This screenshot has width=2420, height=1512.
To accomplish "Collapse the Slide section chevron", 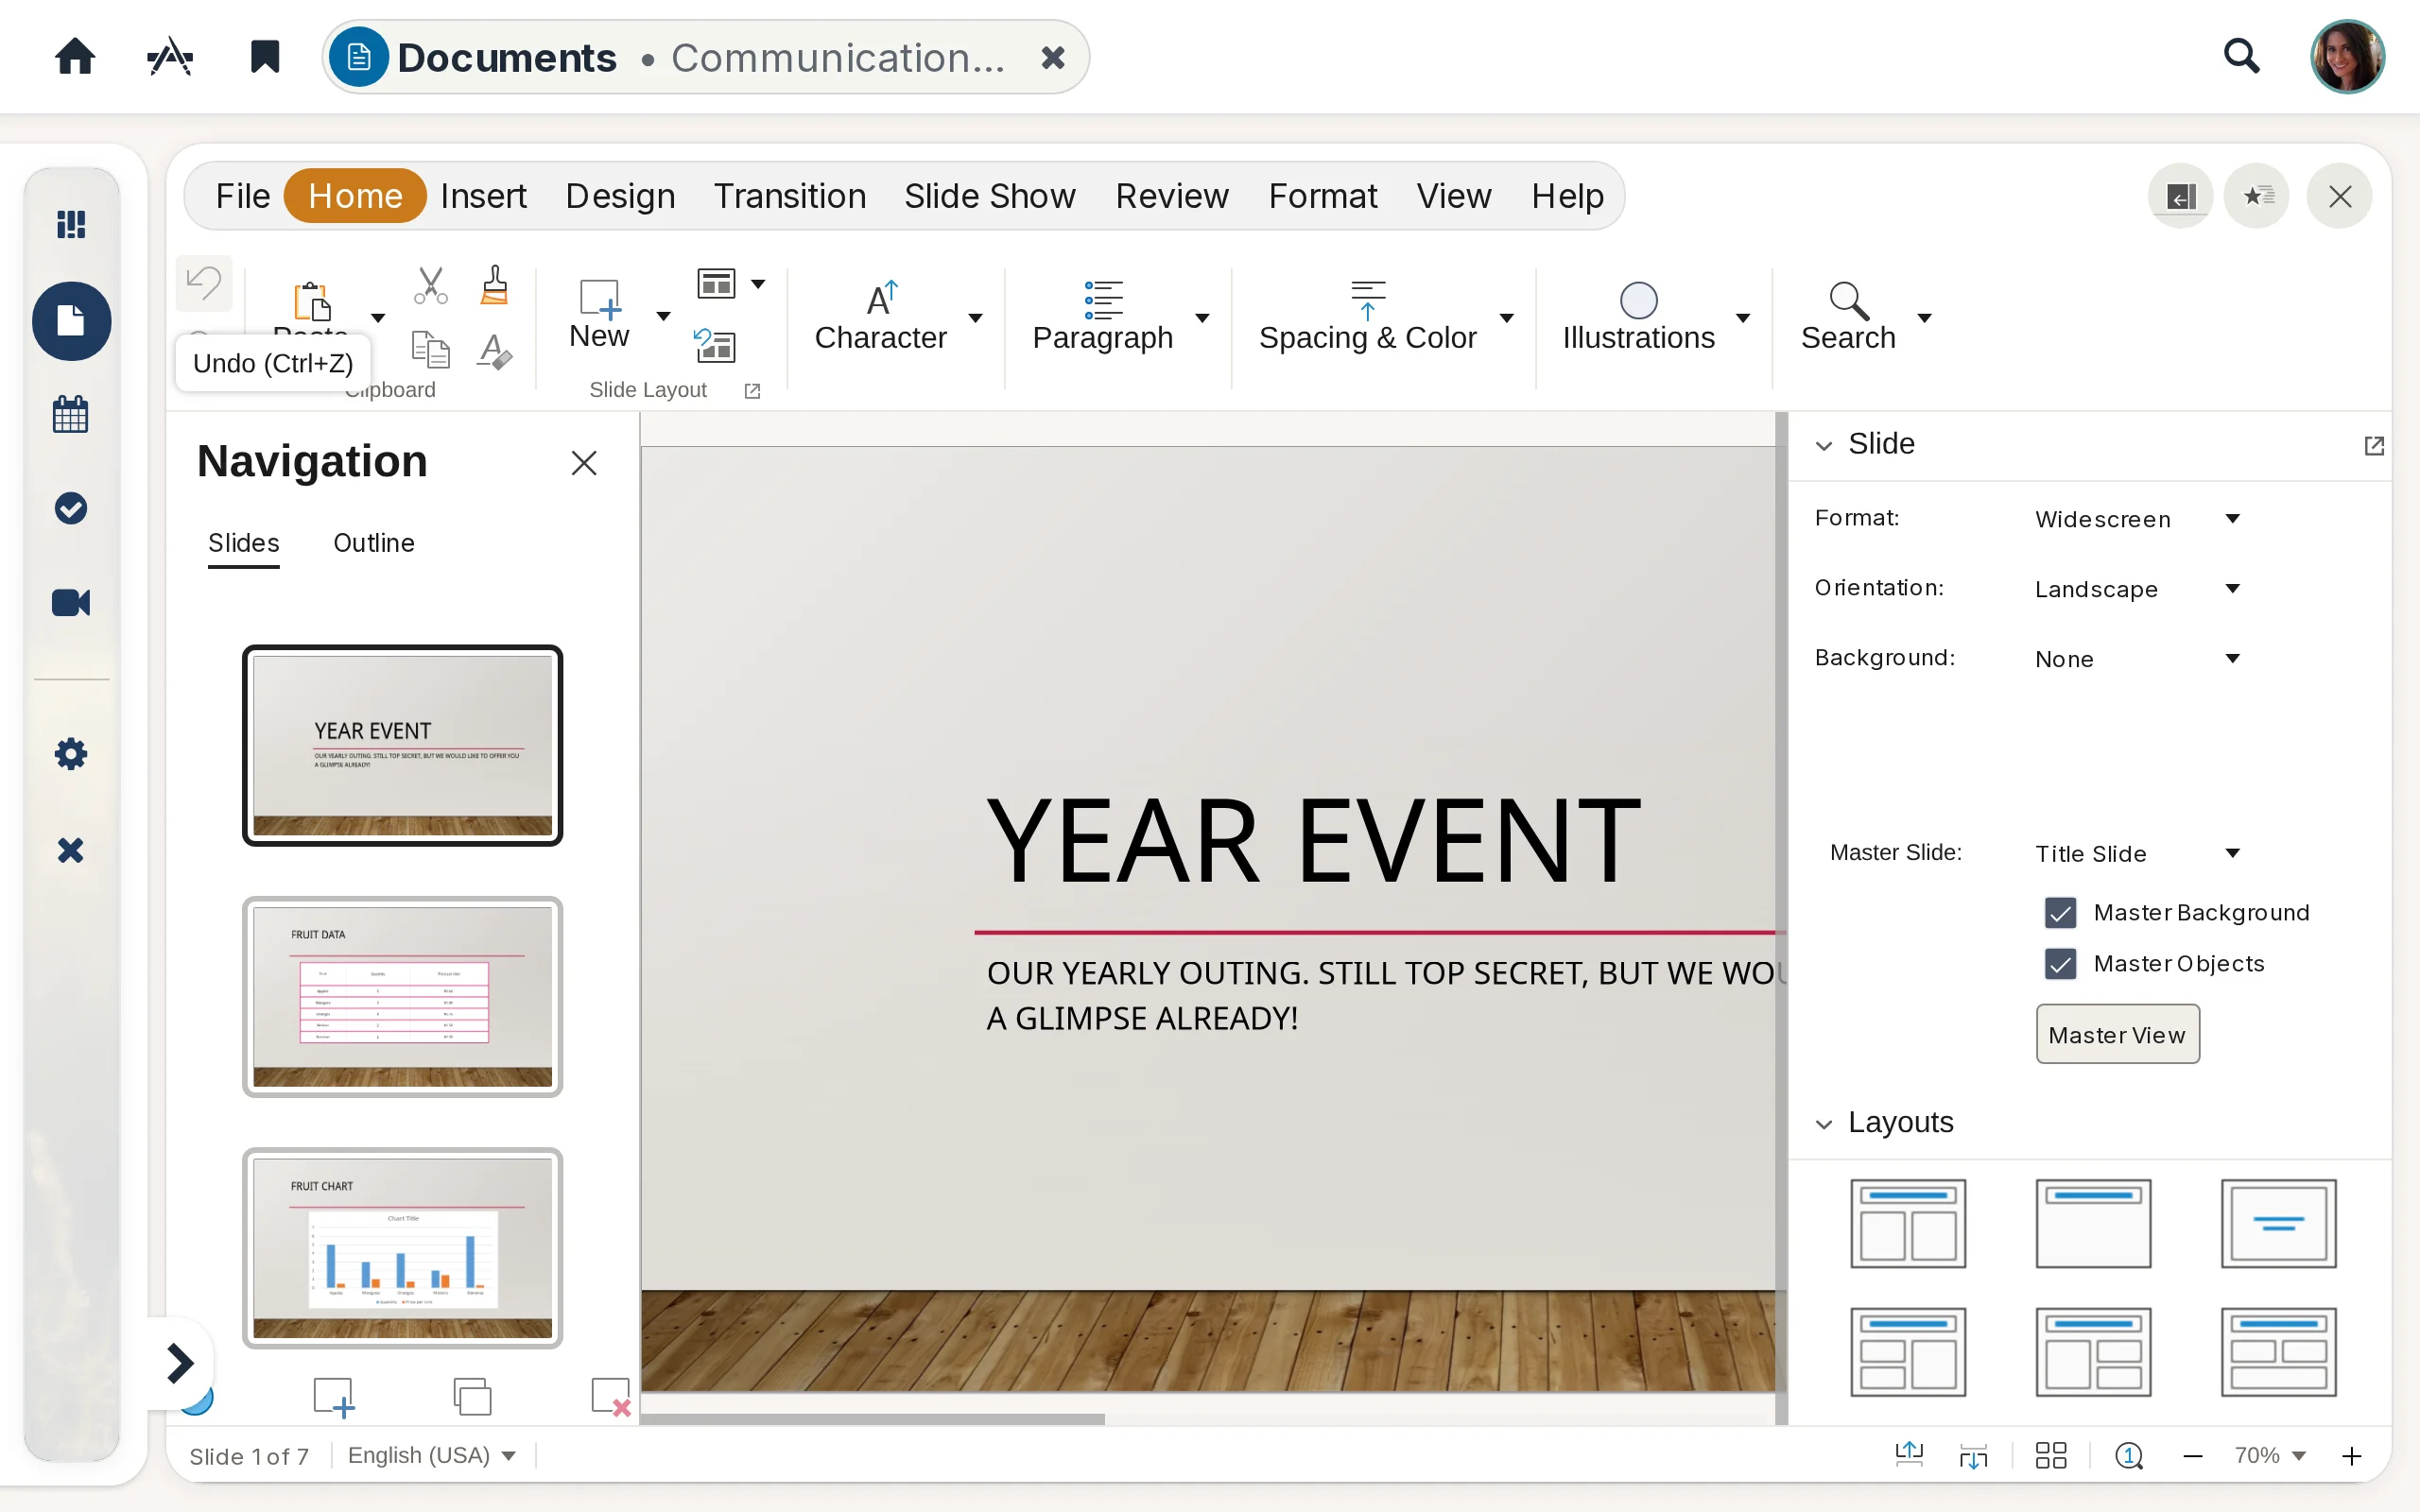I will 1824,445.
